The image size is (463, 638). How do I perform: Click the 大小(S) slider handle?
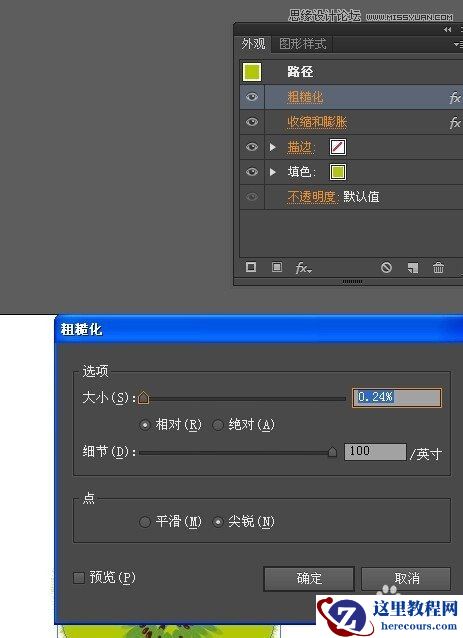pyautogui.click(x=143, y=397)
